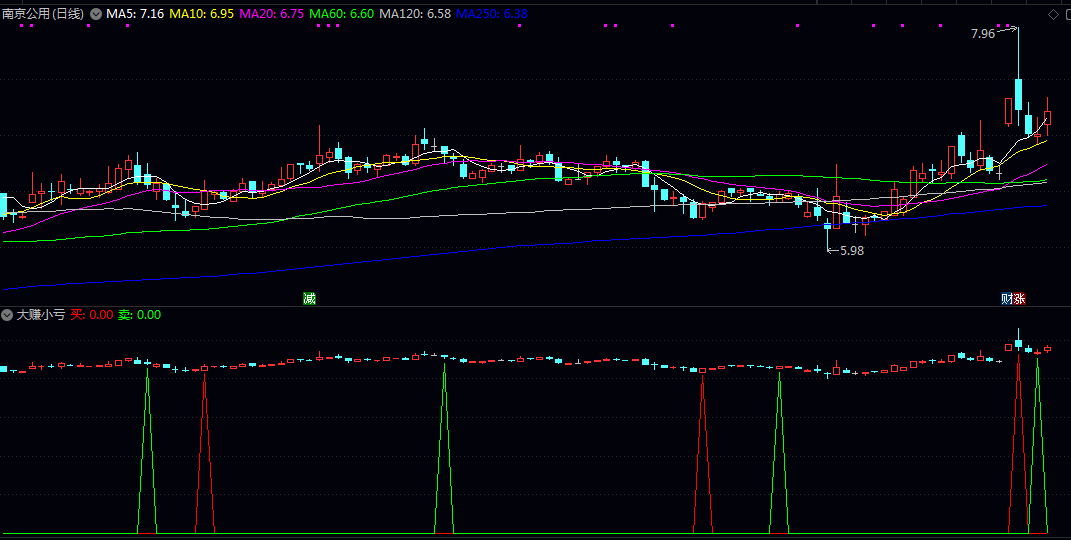Click the 南京公用(日线) chart title
Image resolution: width=1071 pixels, height=540 pixels.
coord(44,15)
